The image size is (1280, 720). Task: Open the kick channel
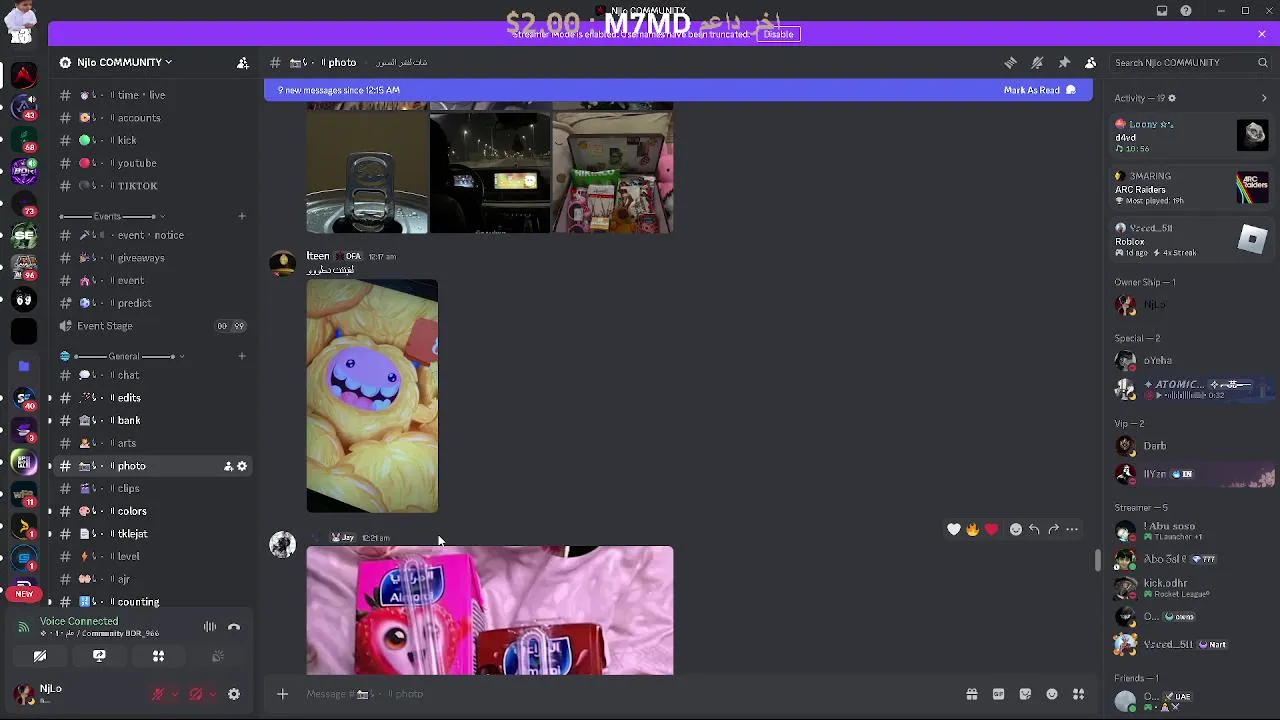(152, 140)
